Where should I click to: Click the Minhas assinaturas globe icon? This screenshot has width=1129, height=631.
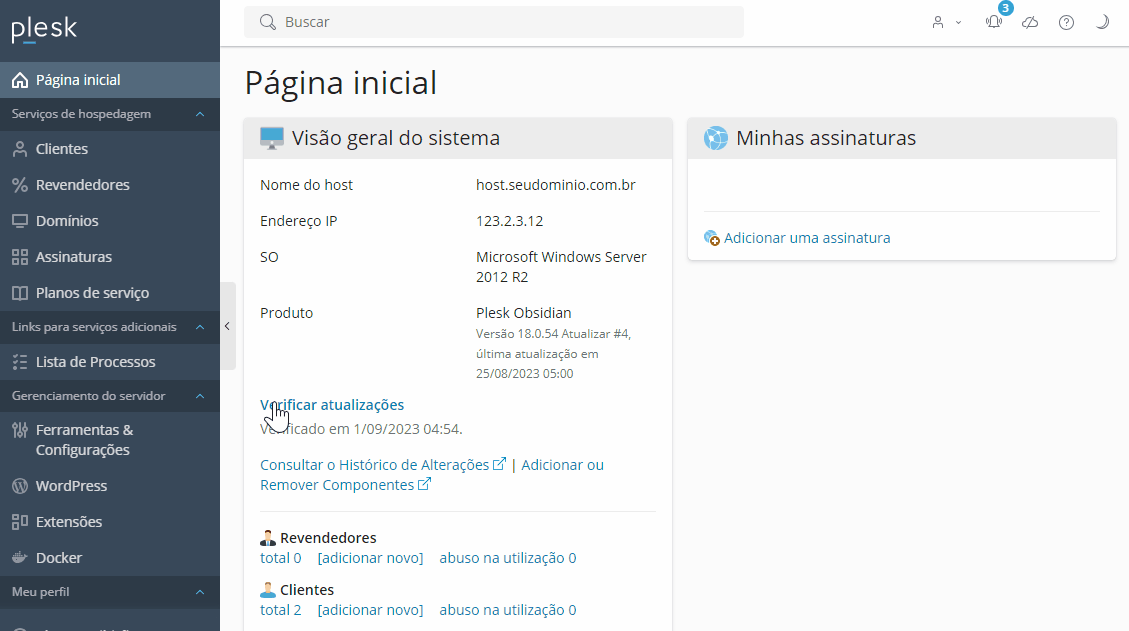[x=716, y=138]
